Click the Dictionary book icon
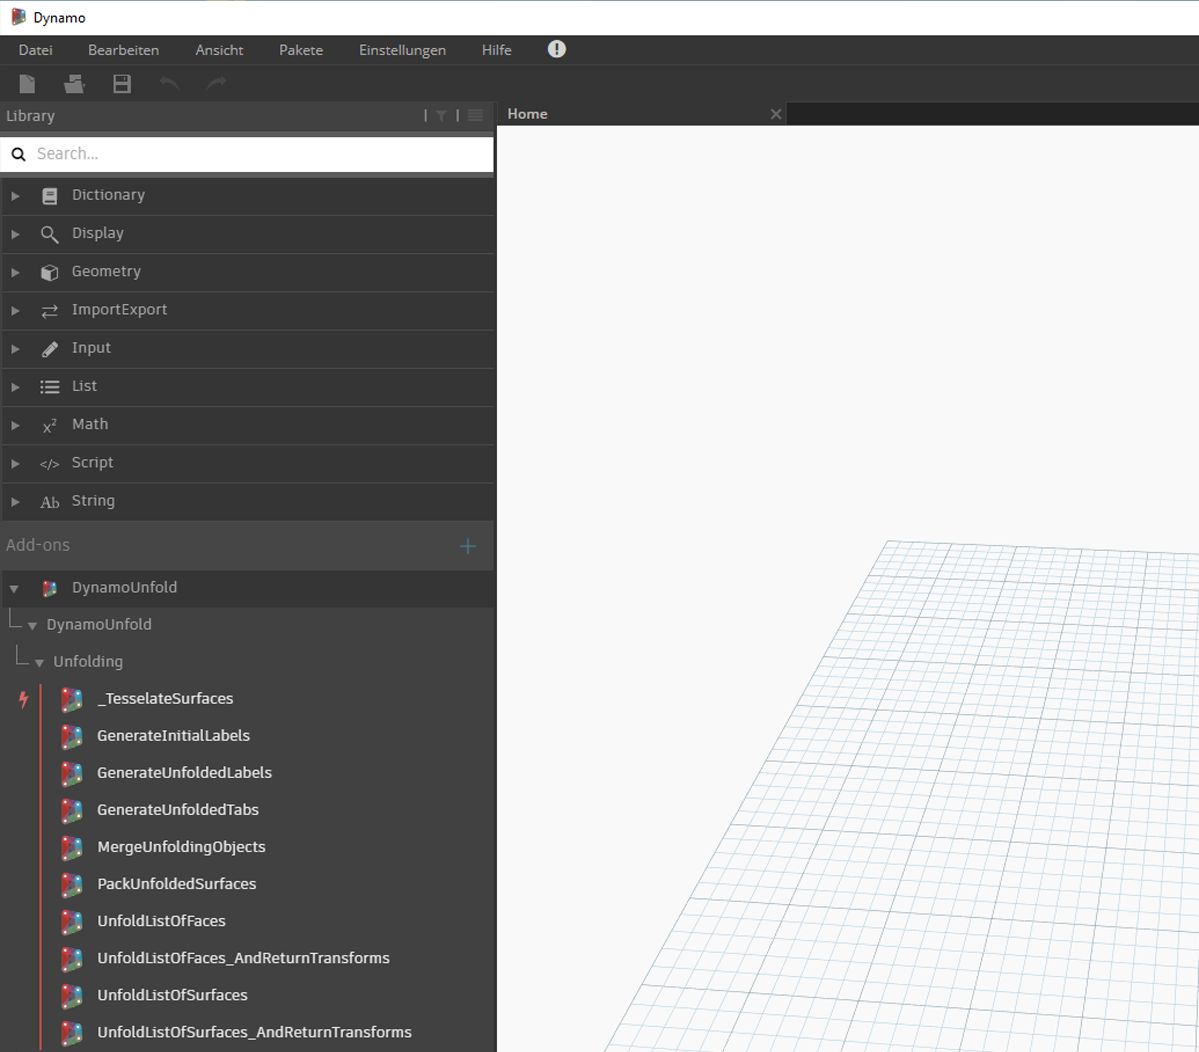 [x=50, y=196]
